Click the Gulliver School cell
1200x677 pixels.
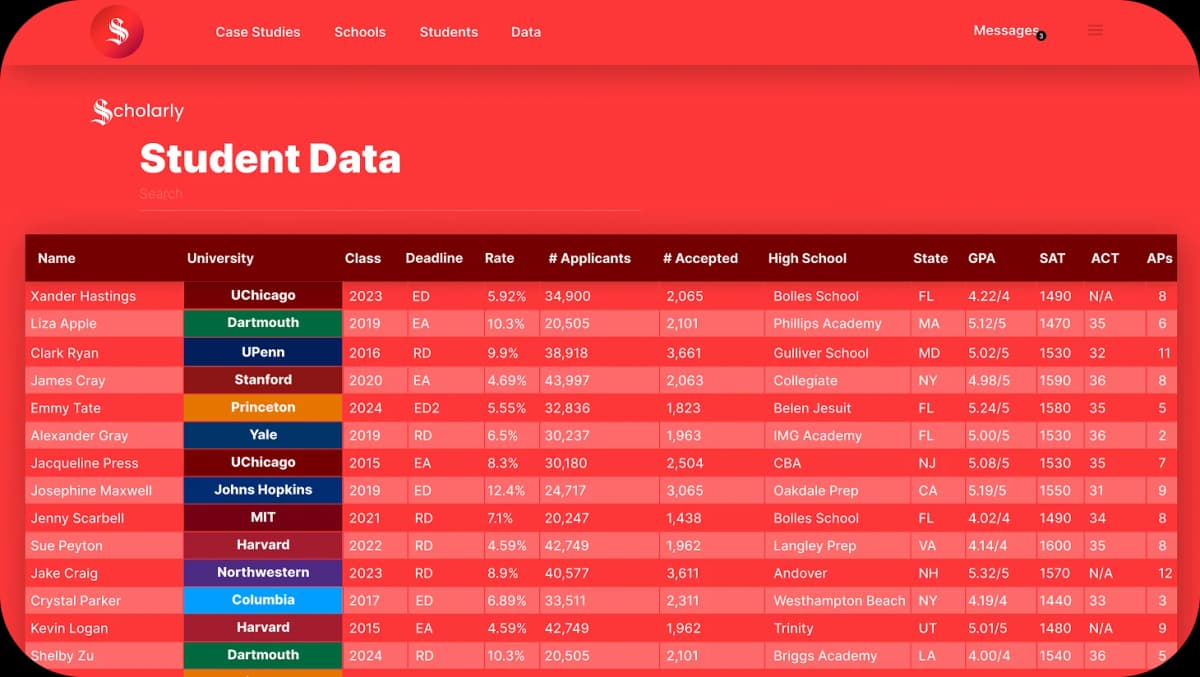point(821,353)
